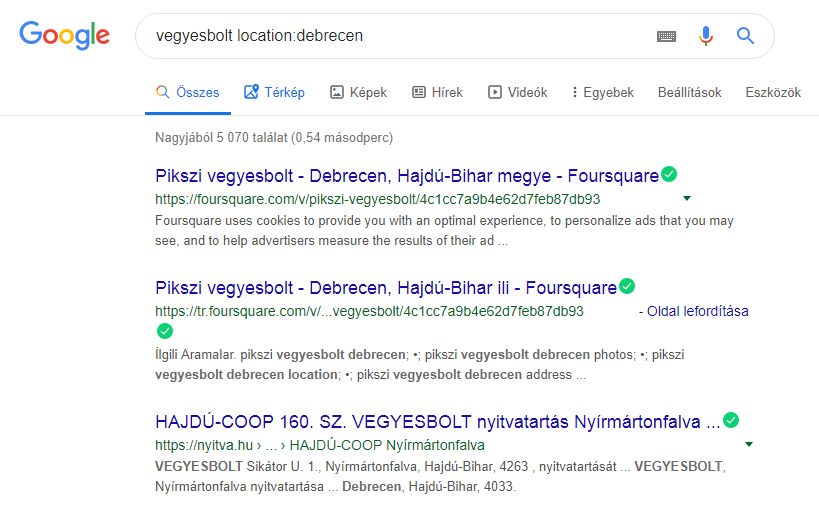Image resolution: width=819 pixels, height=509 pixels.
Task: Click green checkmark below tr.foursquare.com URL
Action: pos(165,331)
